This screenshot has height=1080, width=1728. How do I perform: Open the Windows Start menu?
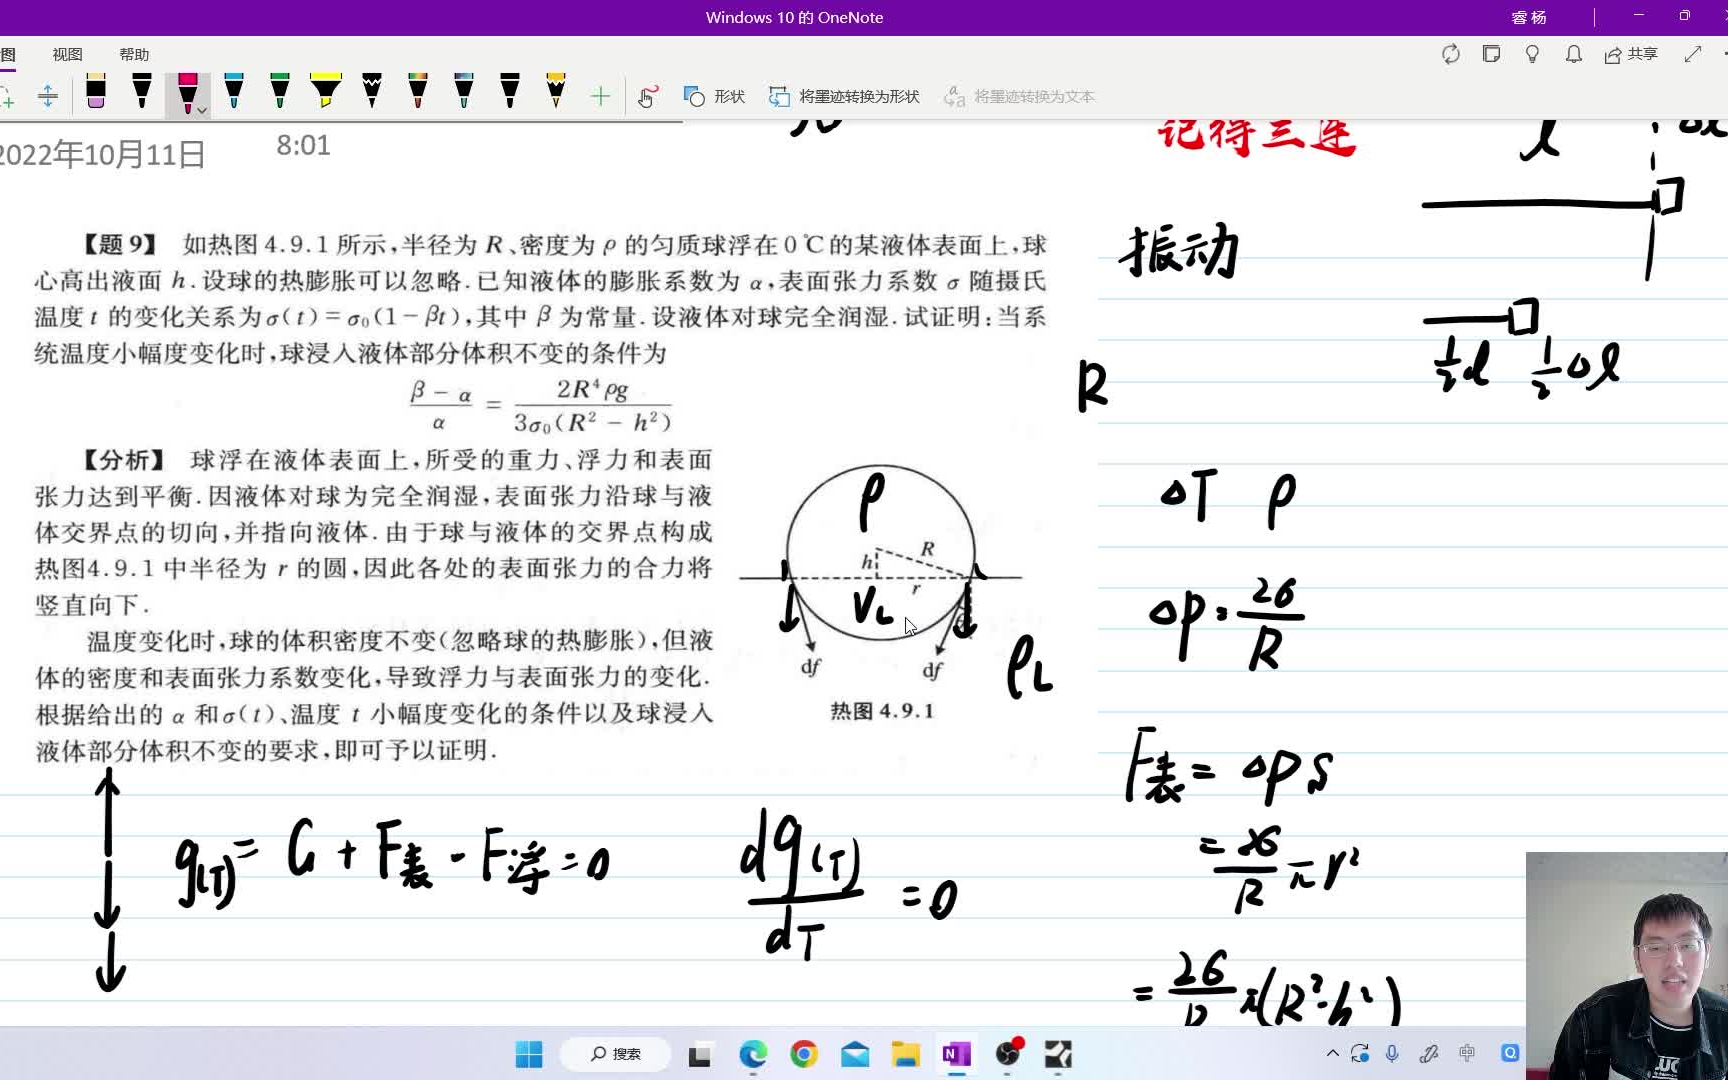click(x=529, y=1054)
